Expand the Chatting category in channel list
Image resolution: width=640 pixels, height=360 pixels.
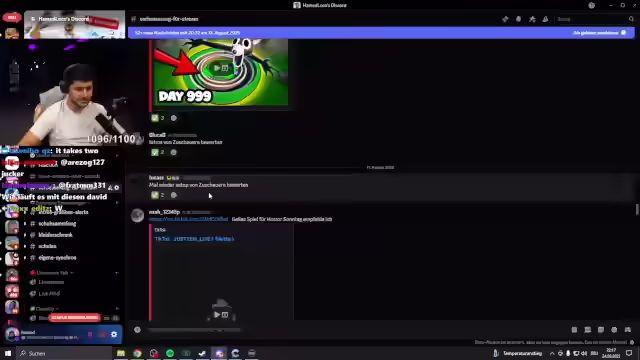pos(45,309)
